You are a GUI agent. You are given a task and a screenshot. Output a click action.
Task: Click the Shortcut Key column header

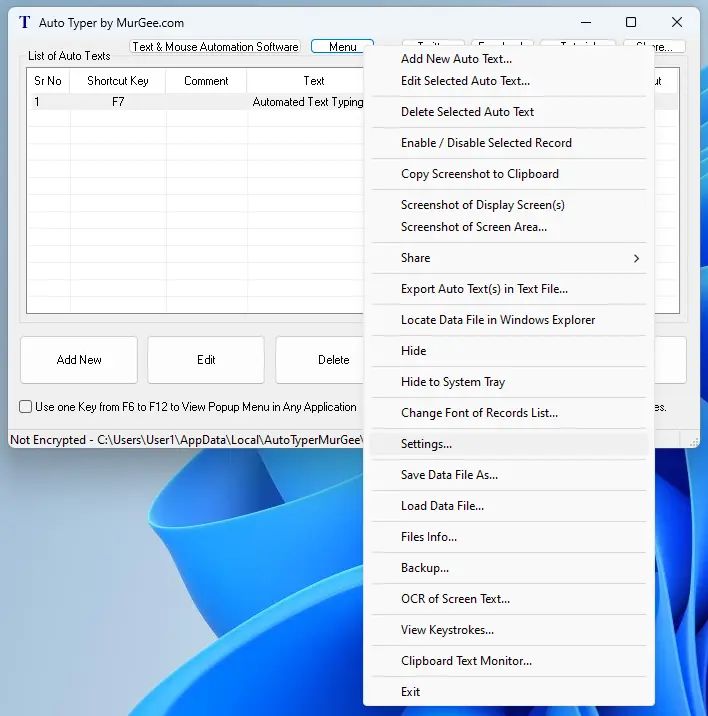pyautogui.click(x=118, y=81)
